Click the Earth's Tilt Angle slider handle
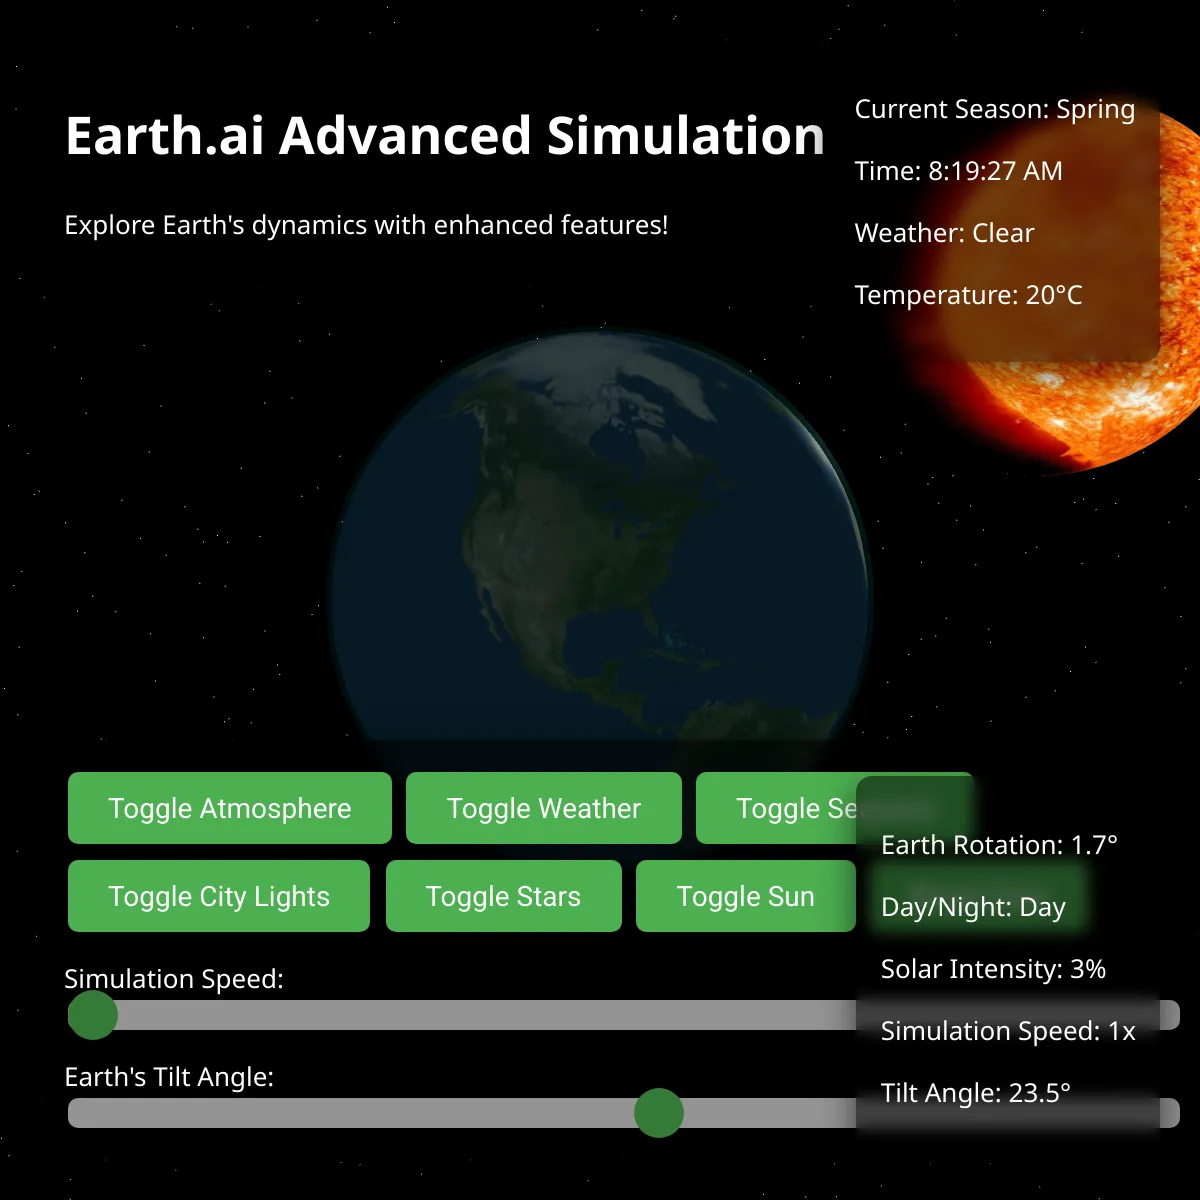 coord(658,1112)
